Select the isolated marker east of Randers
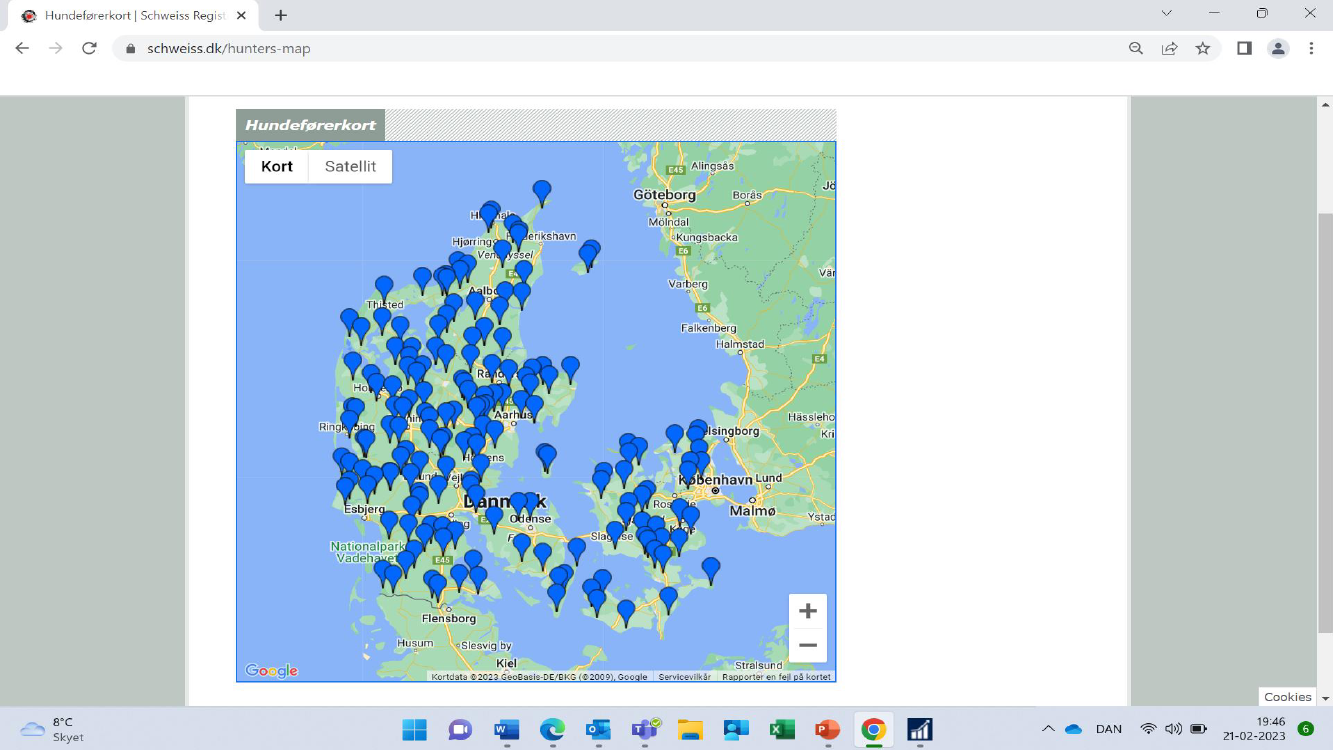1333x750 pixels. coord(570,369)
